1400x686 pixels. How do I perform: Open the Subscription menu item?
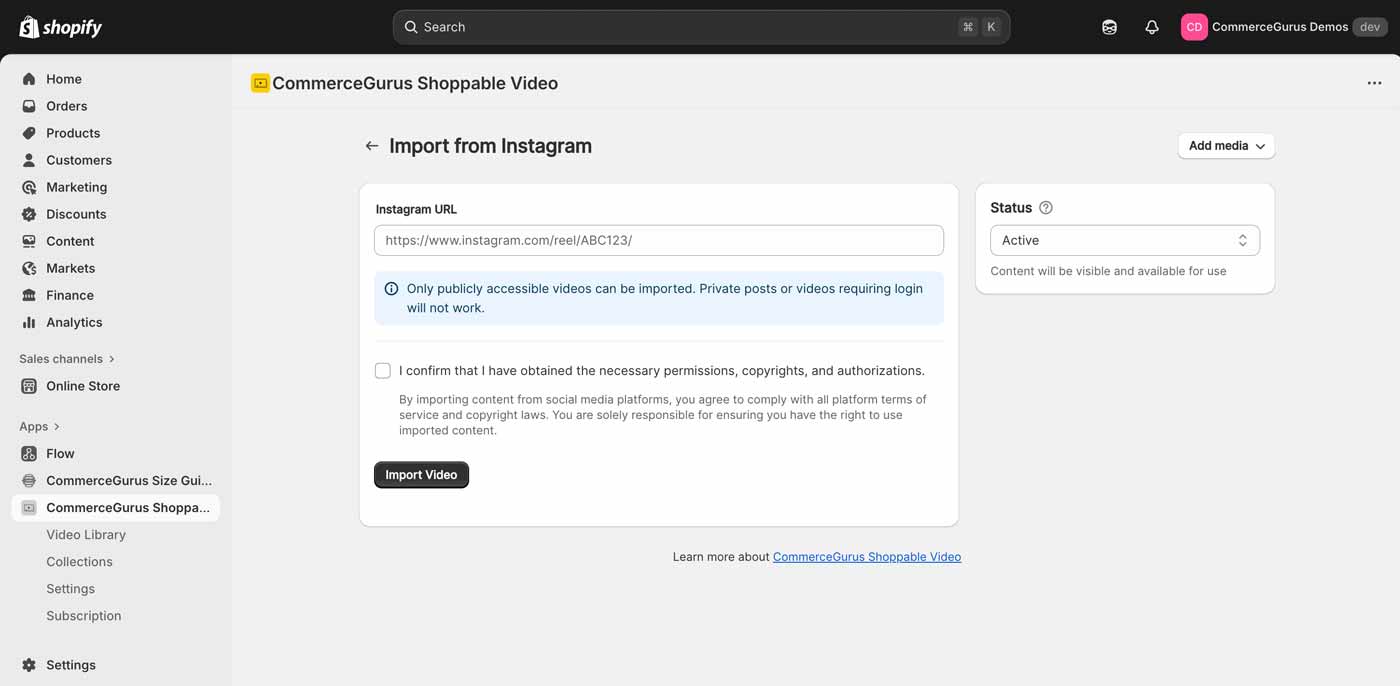83,615
